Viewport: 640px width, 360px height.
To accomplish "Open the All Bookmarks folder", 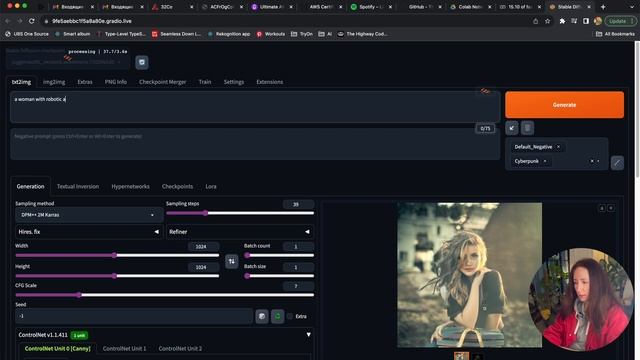I will (615, 34).
